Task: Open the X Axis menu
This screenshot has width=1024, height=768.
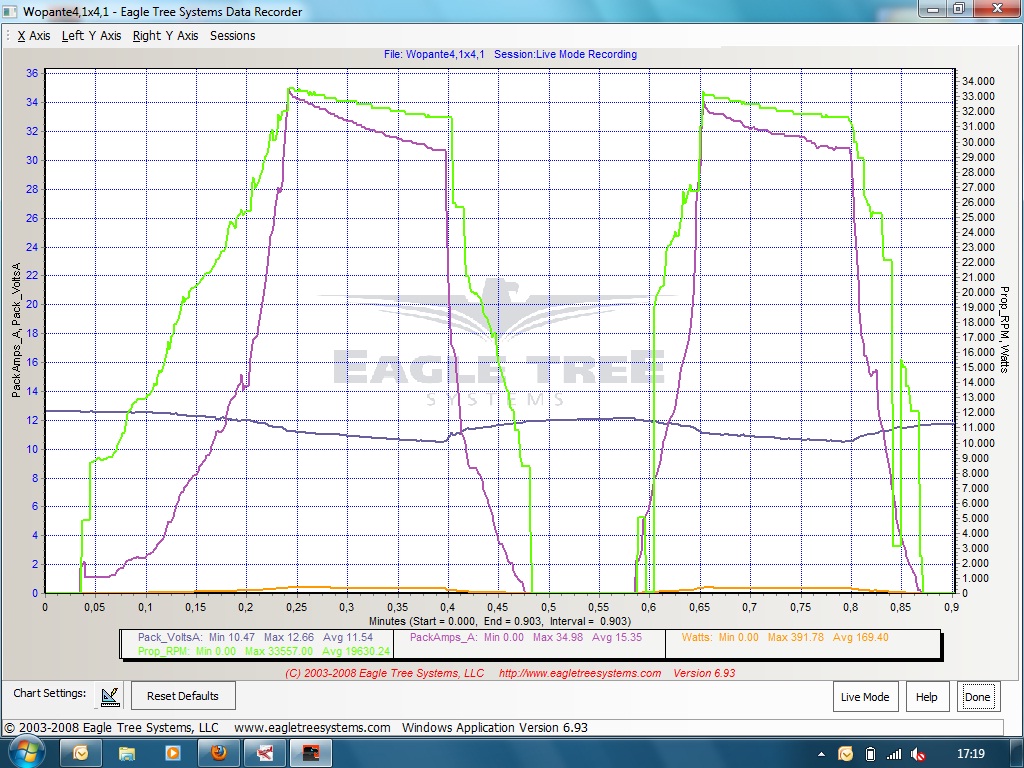Action: (34, 36)
